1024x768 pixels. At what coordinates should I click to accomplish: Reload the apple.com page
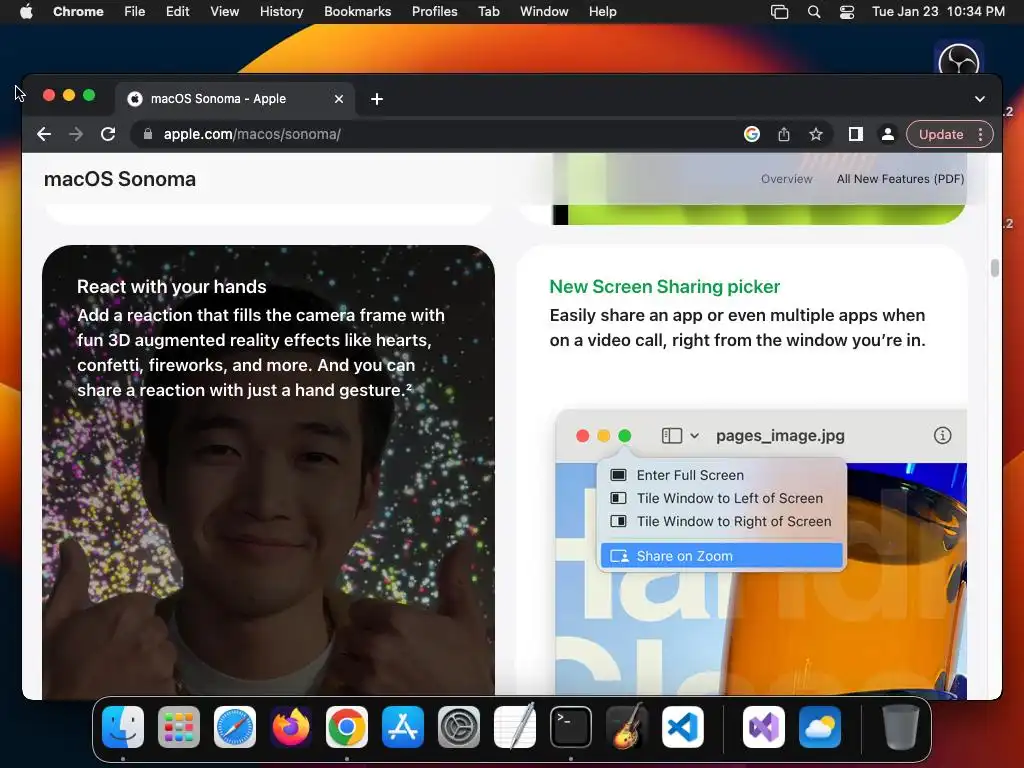pyautogui.click(x=108, y=135)
